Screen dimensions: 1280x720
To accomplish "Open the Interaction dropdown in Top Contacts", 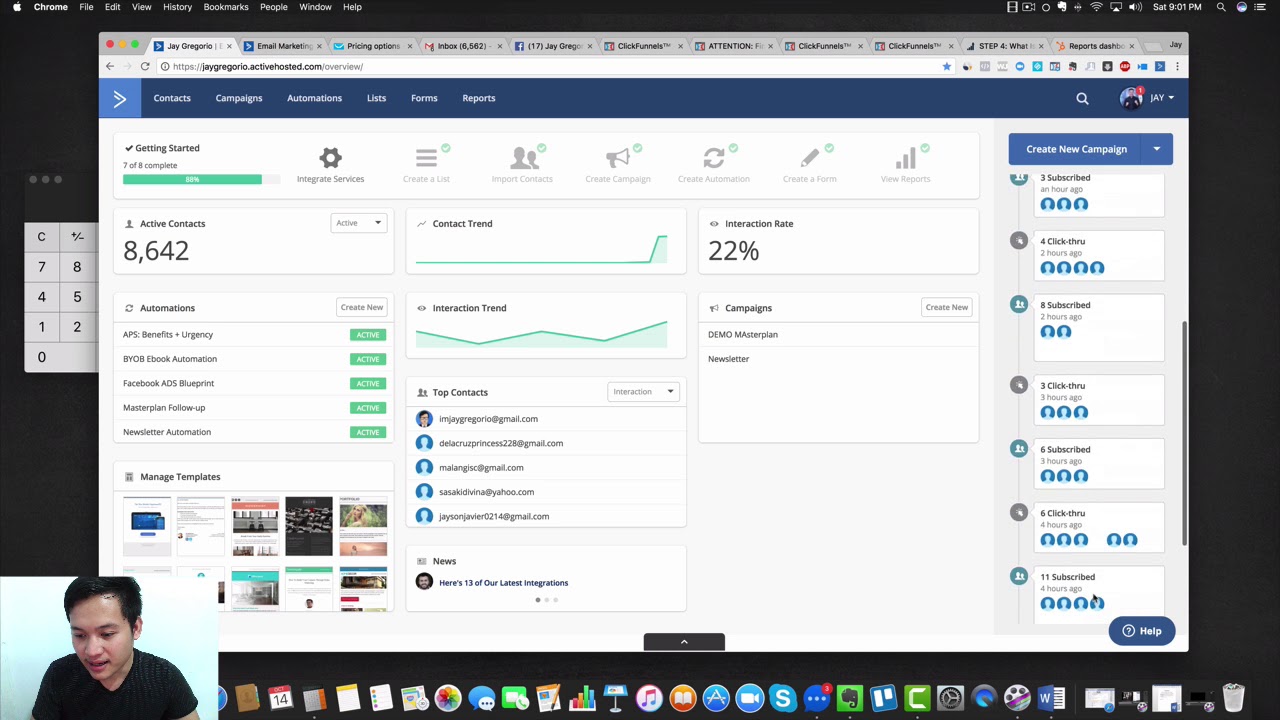I will click(x=643, y=392).
